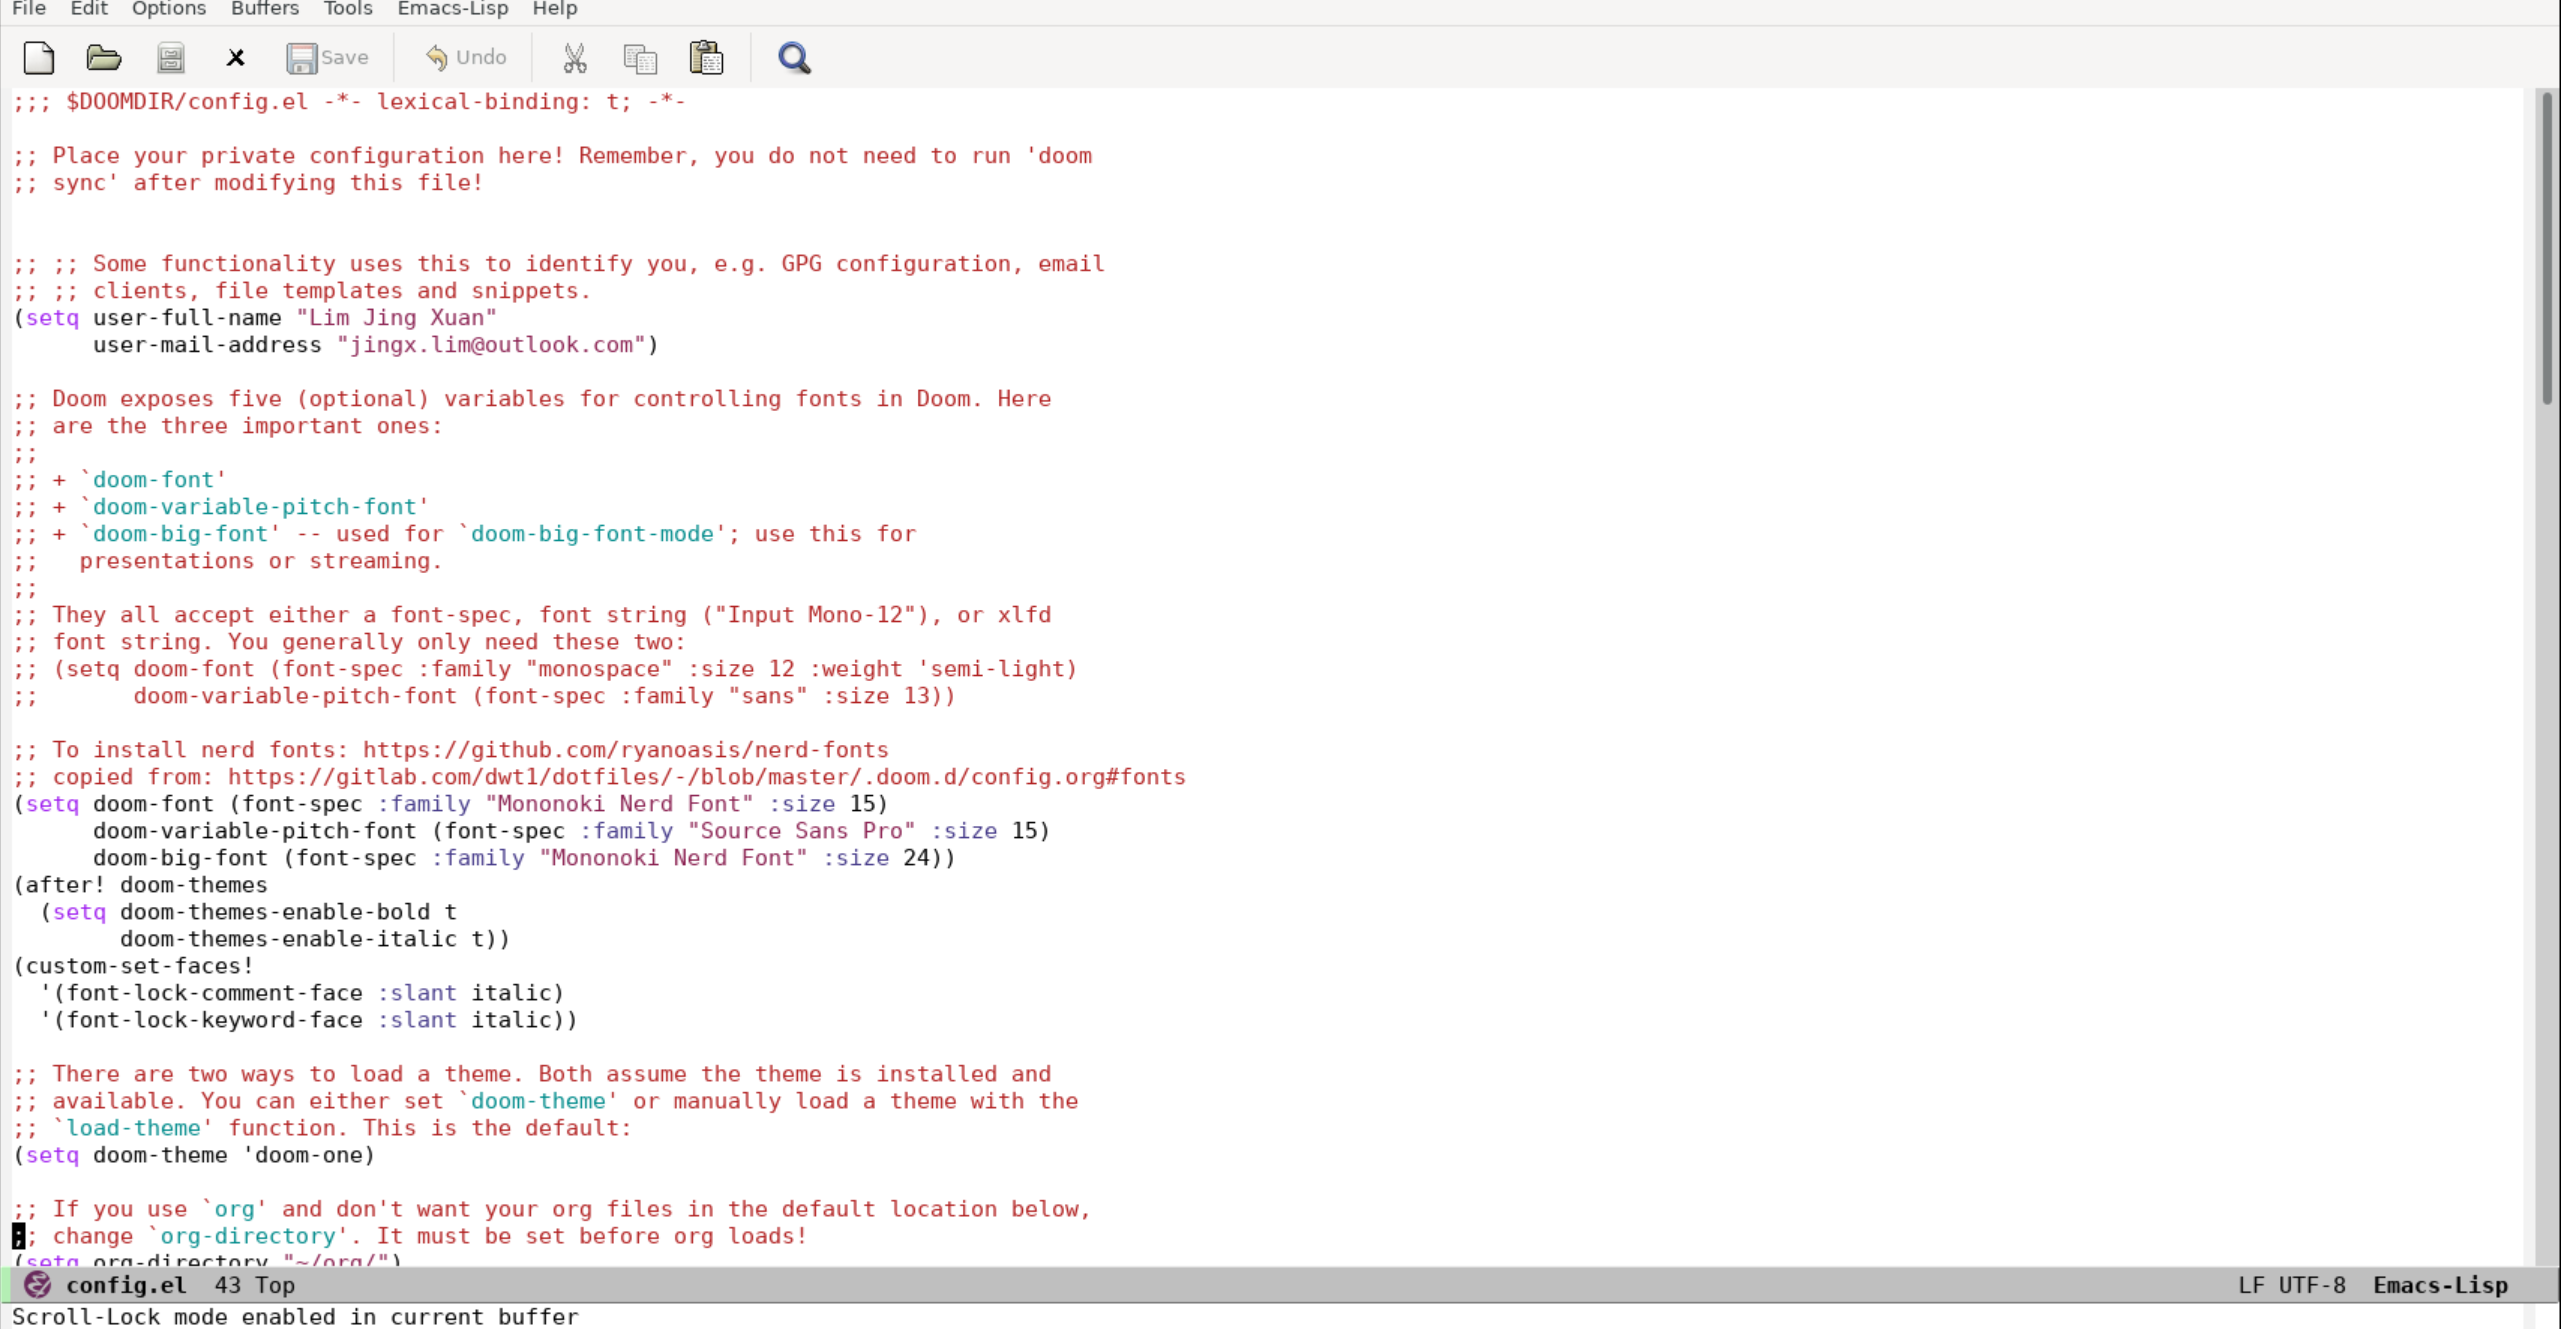Click the vertical scrollbar on the right
Image resolution: width=2561 pixels, height=1329 pixels.
[x=2546, y=240]
